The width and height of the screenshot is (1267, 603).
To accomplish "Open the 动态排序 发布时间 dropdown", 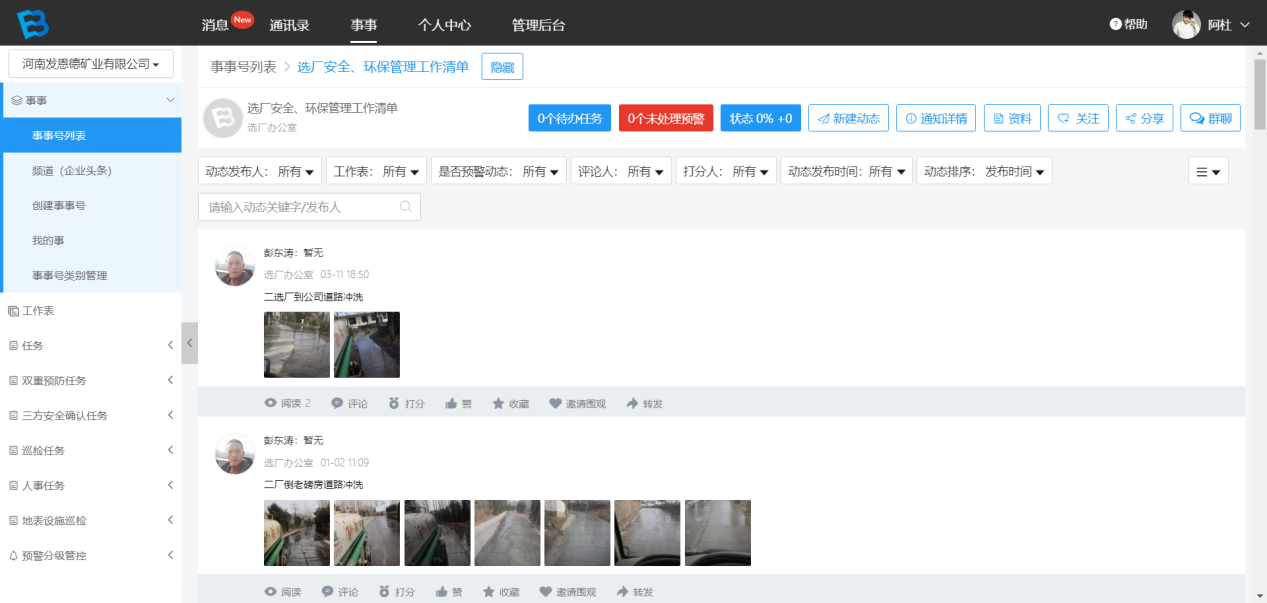I will (x=984, y=171).
